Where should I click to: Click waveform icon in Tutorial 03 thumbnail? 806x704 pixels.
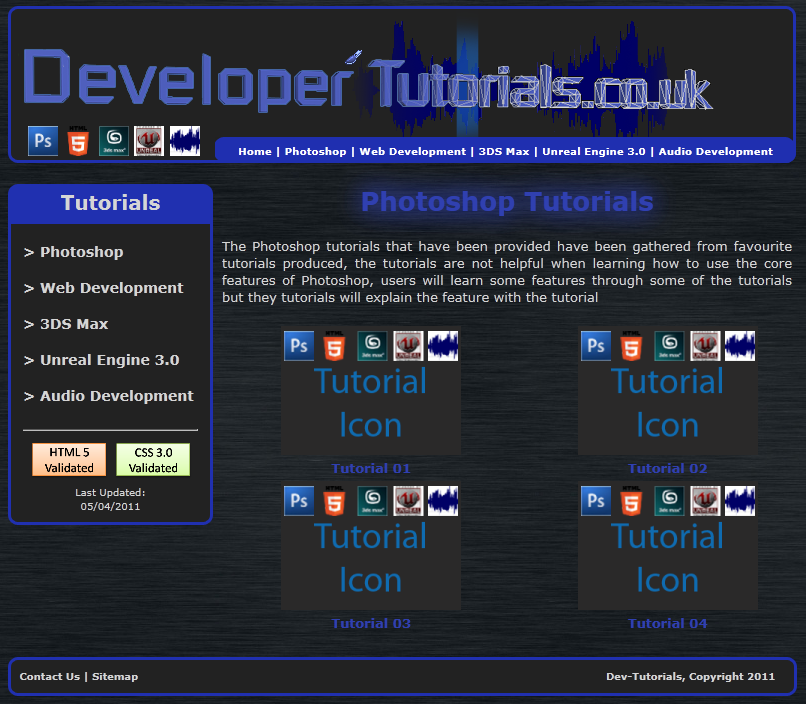[443, 501]
